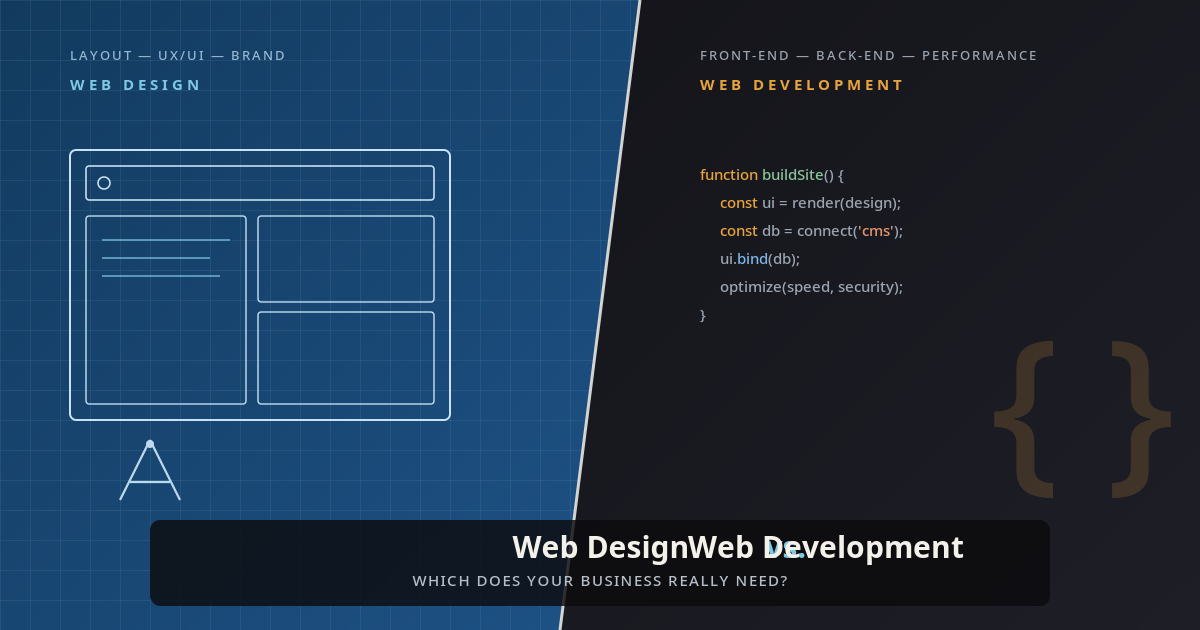Click the "LAYOUT — UX/UI — BRAND" text
This screenshot has width=1200, height=630.
click(x=178, y=55)
